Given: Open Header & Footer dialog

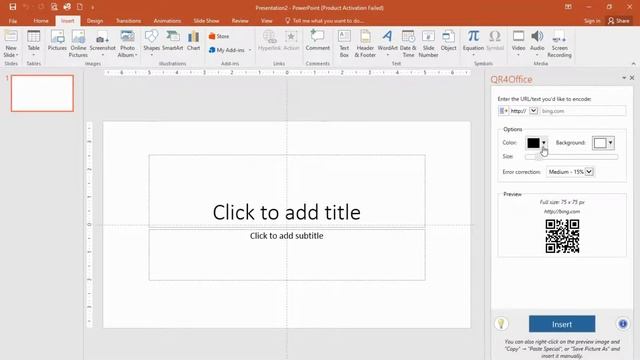Looking at the screenshot, I should [x=365, y=44].
